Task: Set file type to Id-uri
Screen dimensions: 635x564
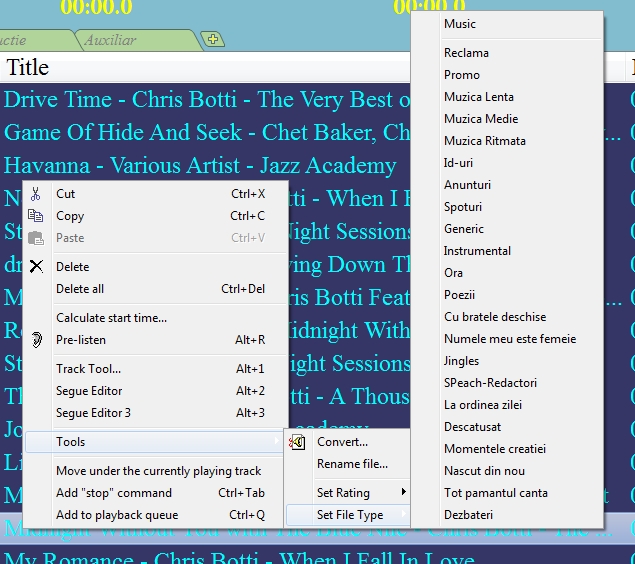Action: pos(507,163)
